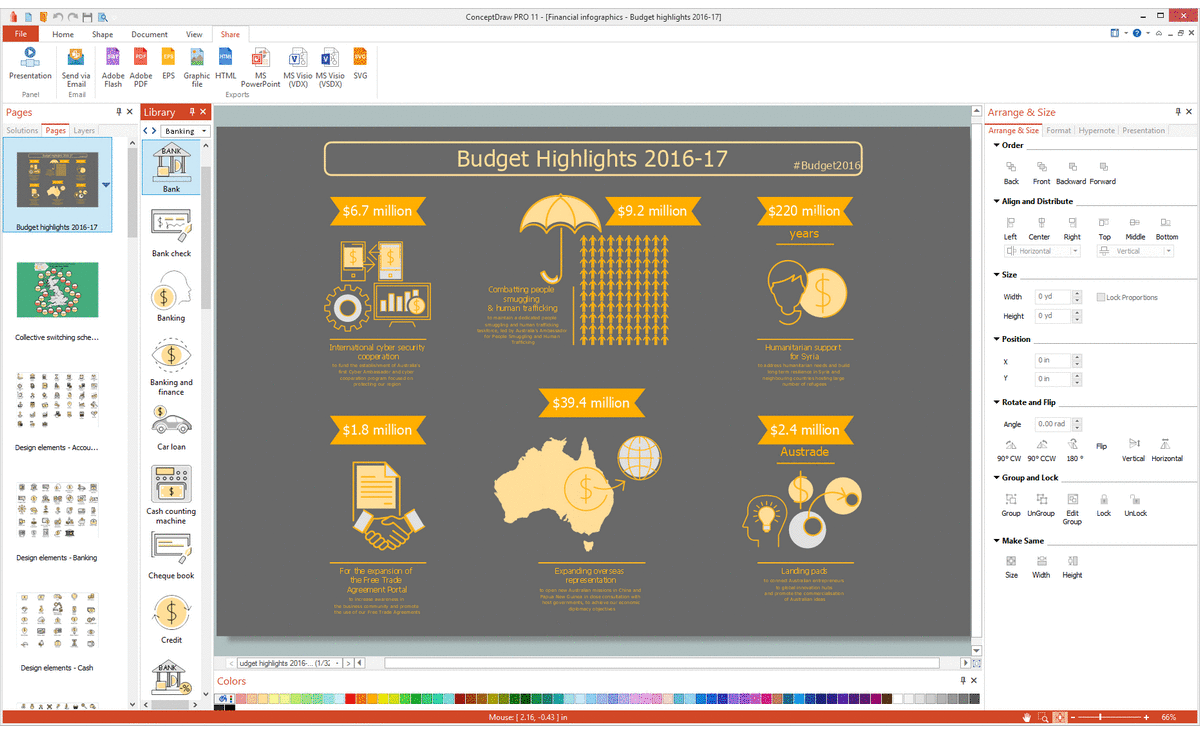1200x734 pixels.
Task: Align objects to Top
Action: (x=1104, y=229)
